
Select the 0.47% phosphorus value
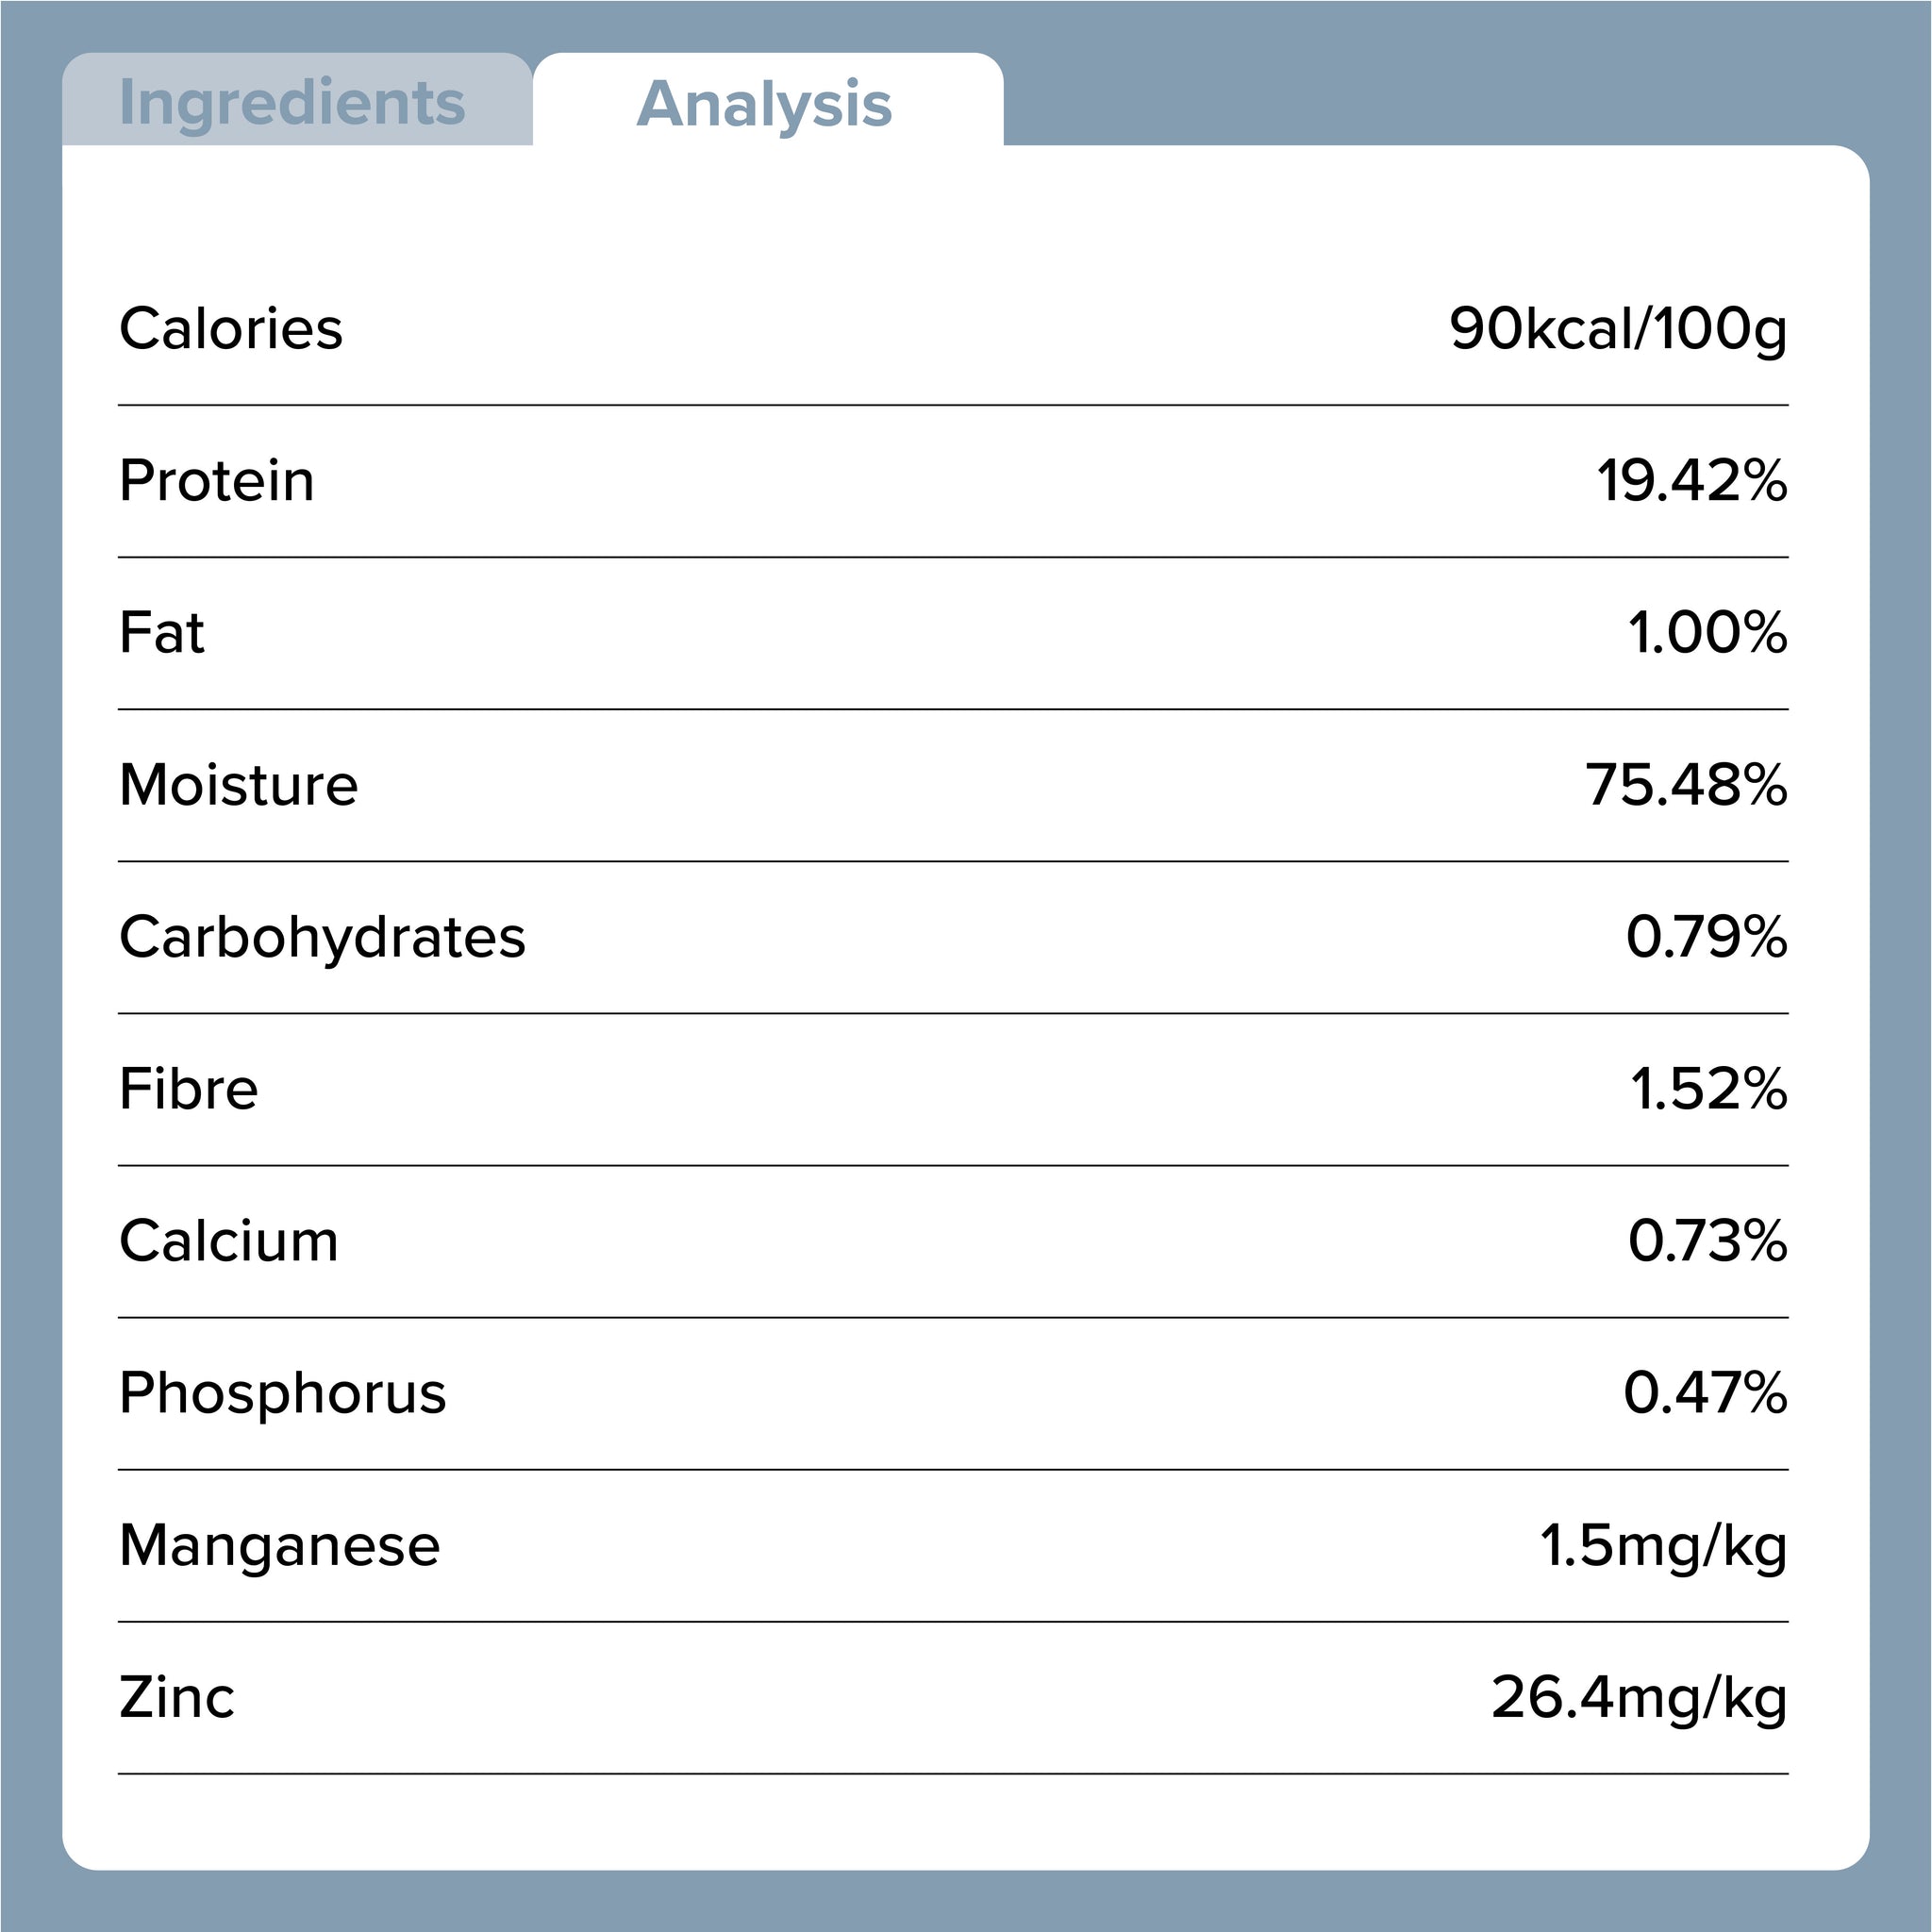[1705, 1393]
